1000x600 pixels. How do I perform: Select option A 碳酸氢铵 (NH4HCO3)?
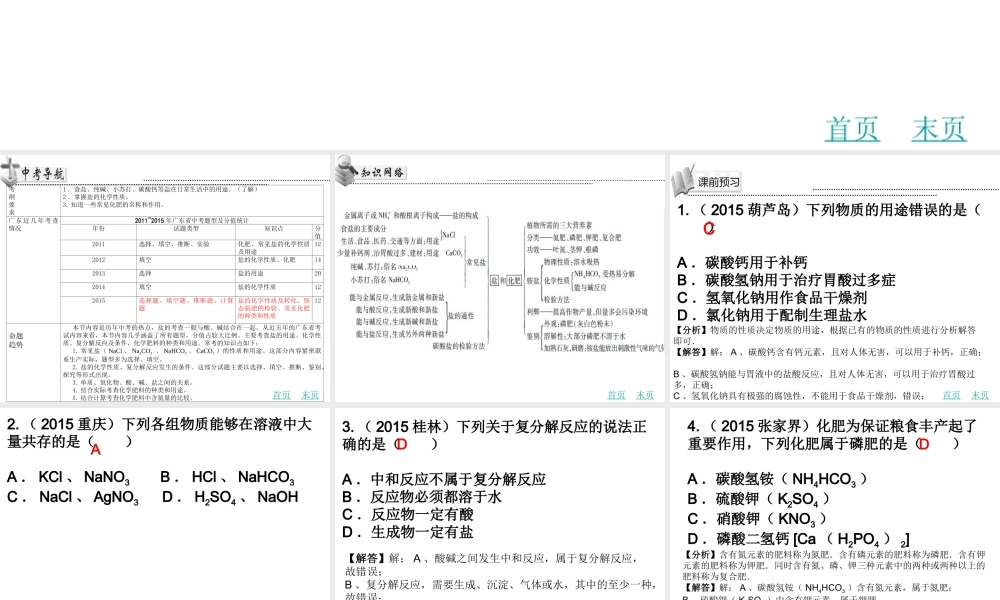(x=777, y=479)
